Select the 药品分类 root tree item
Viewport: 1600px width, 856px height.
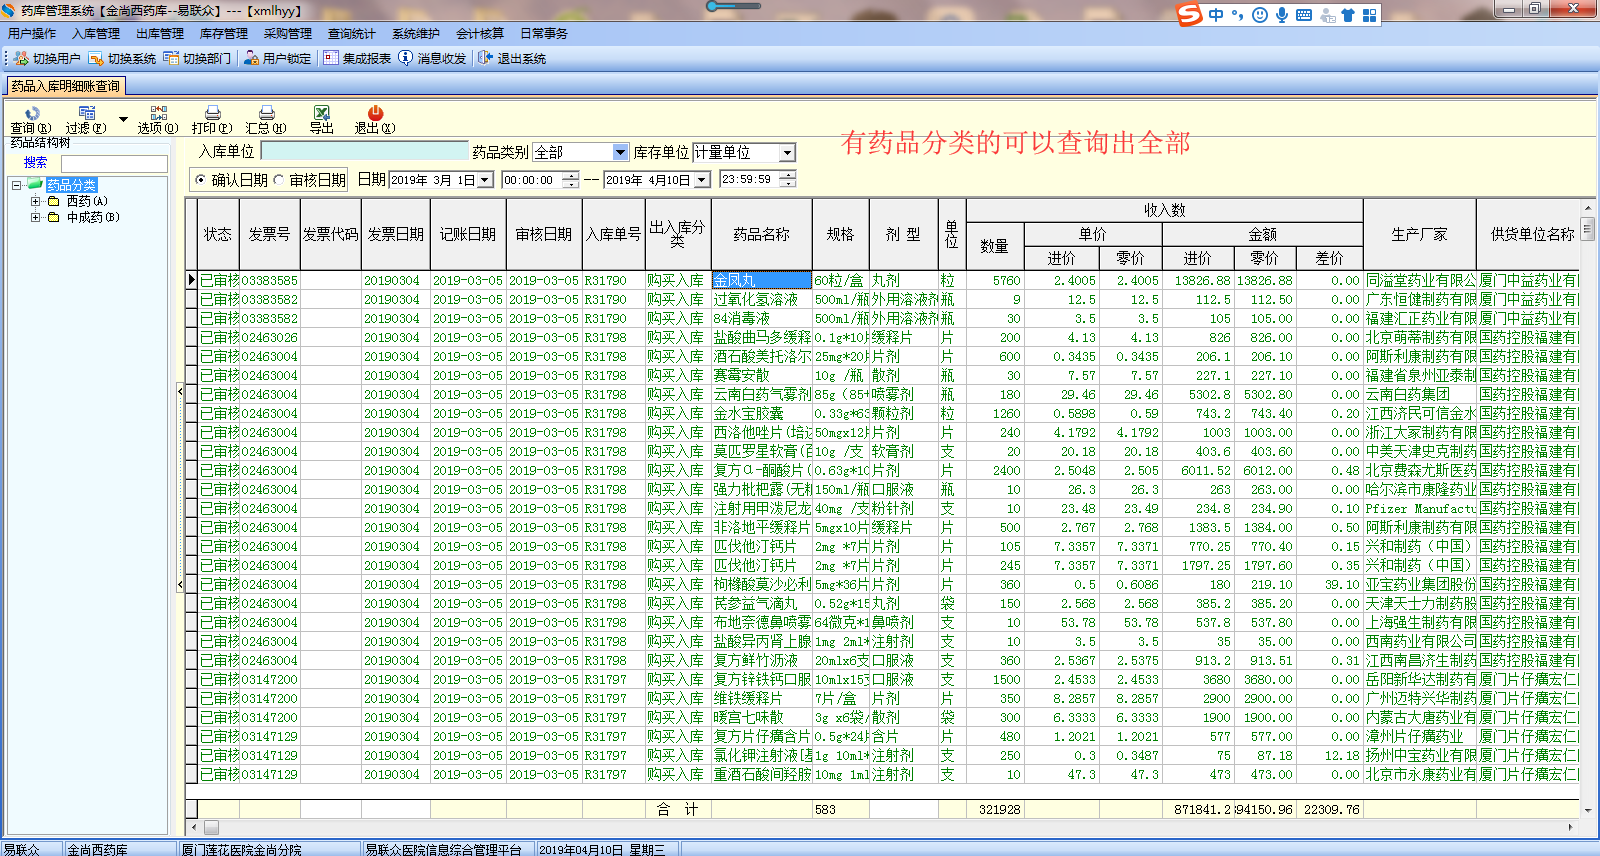tap(71, 185)
